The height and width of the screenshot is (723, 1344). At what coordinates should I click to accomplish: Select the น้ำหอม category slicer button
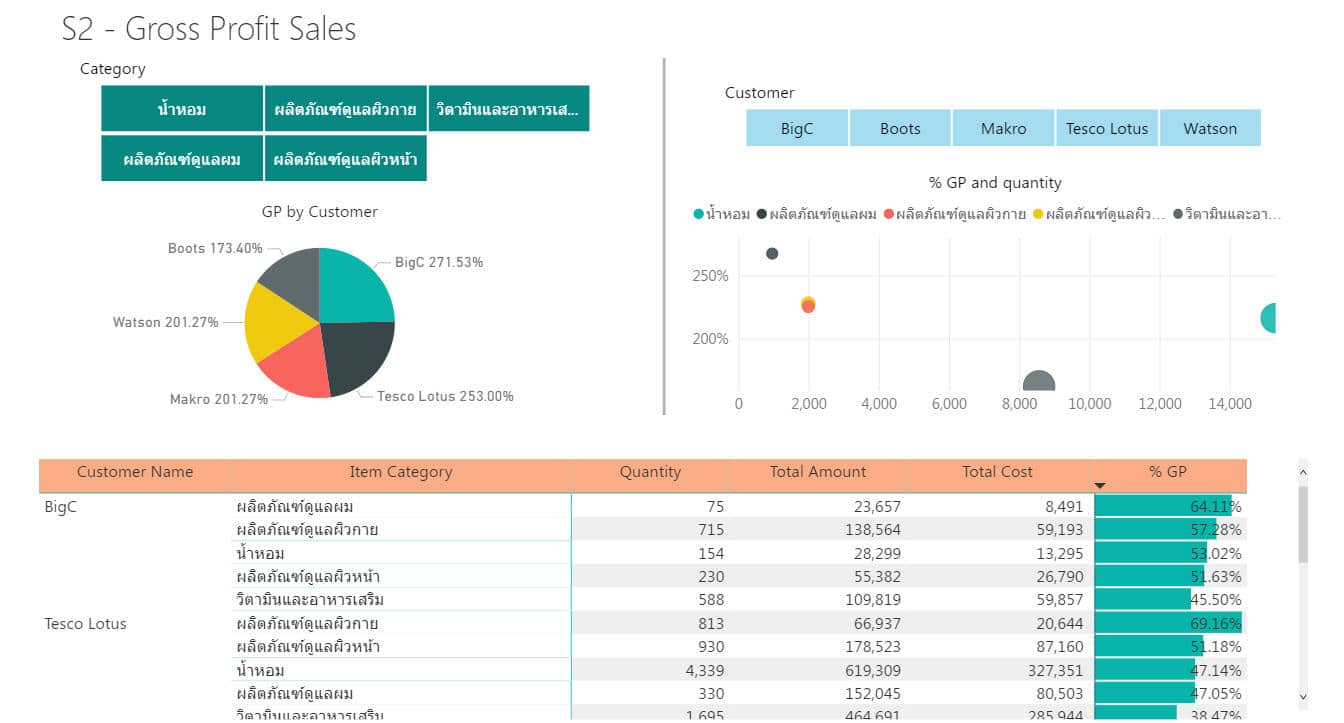click(182, 109)
